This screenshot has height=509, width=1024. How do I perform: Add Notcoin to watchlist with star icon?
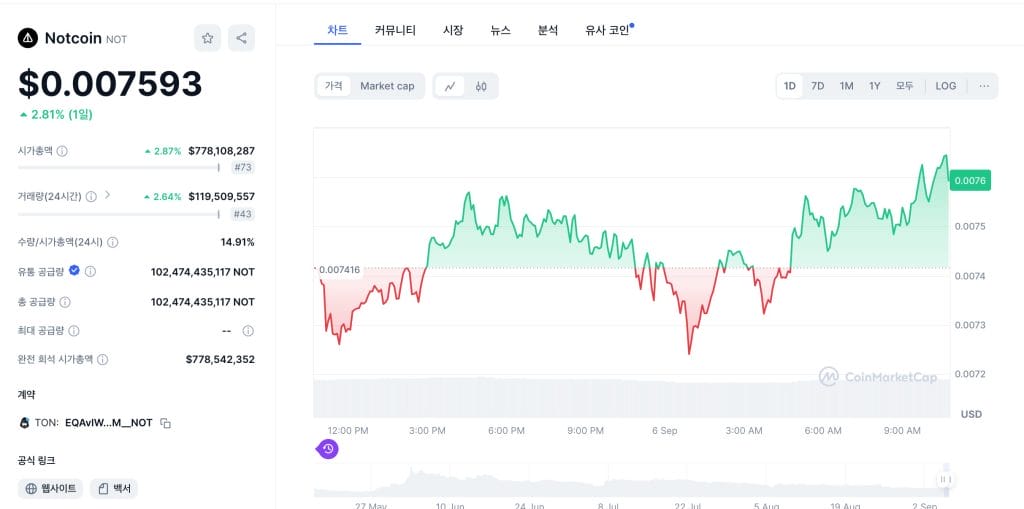point(207,38)
